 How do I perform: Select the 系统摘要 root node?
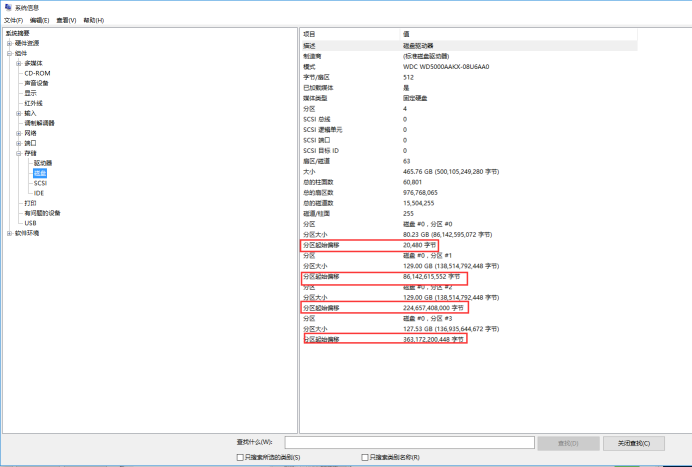pos(18,33)
